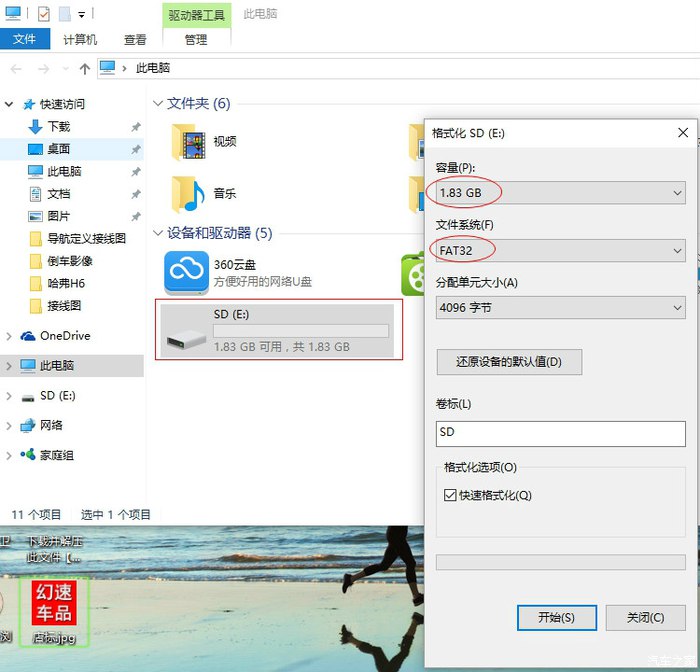Click 还原设备的默认值(D) button
Screen dimensions: 700x672
509,362
